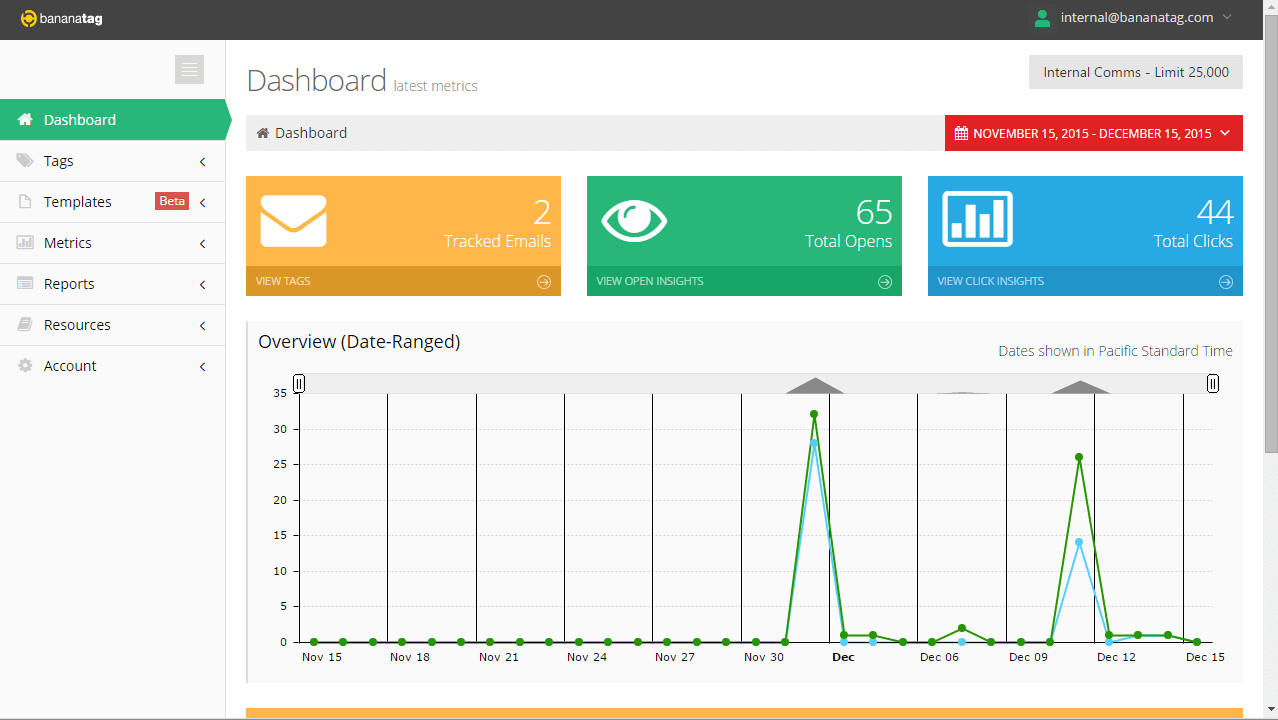Click the bar chart icon on Total Clicks card

click(x=977, y=219)
